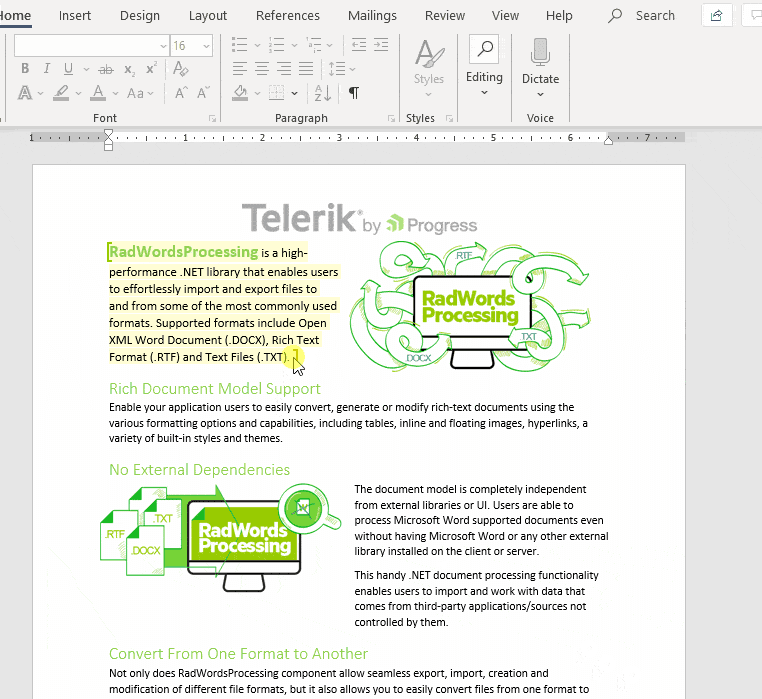Screen dimensions: 762x699
Task: Open the Design tab
Action: pos(140,16)
